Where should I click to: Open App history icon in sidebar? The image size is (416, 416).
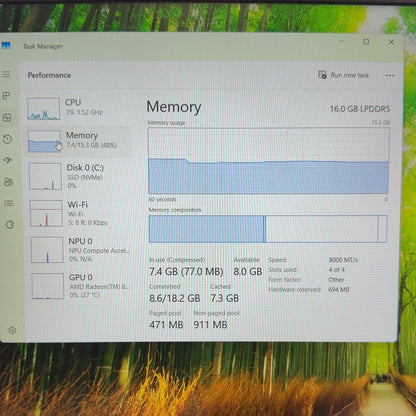7,139
